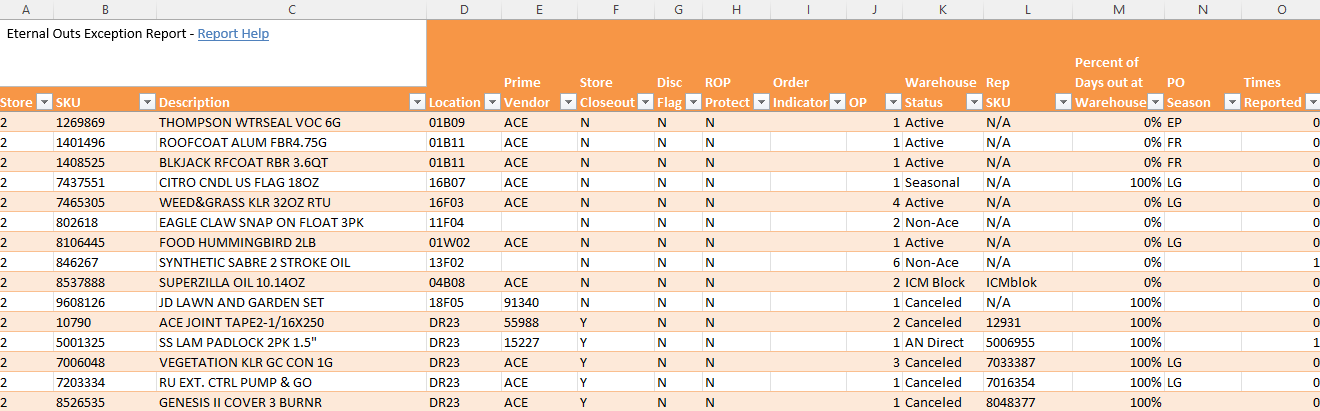Open the Store column filter dropdown
This screenshot has height=411, width=1320.
[43, 102]
